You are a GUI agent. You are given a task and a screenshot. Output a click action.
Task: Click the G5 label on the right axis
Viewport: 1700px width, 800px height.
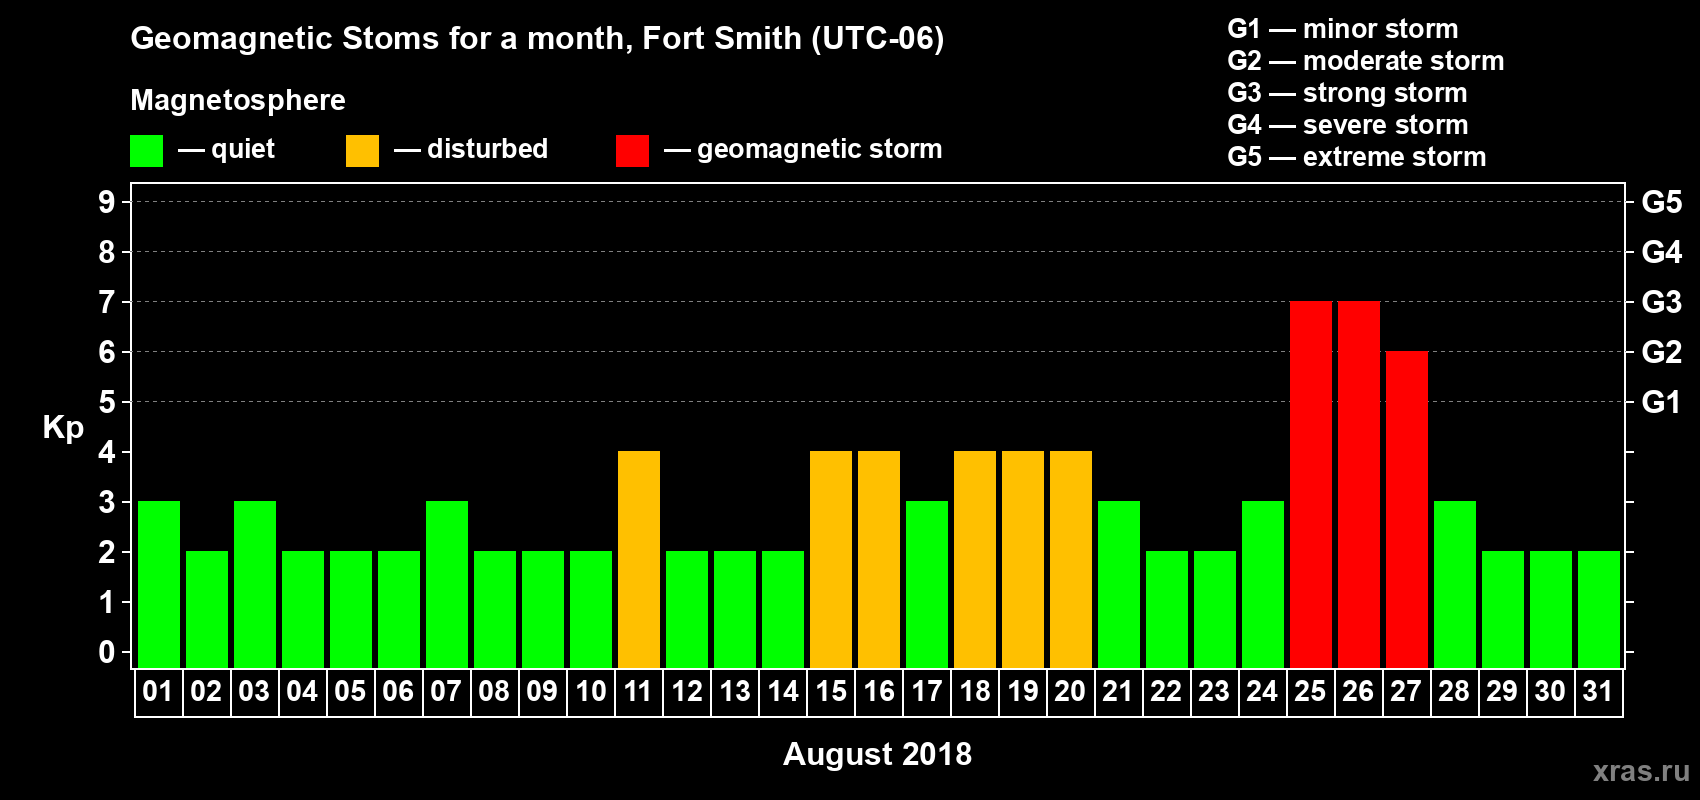pos(1662,202)
